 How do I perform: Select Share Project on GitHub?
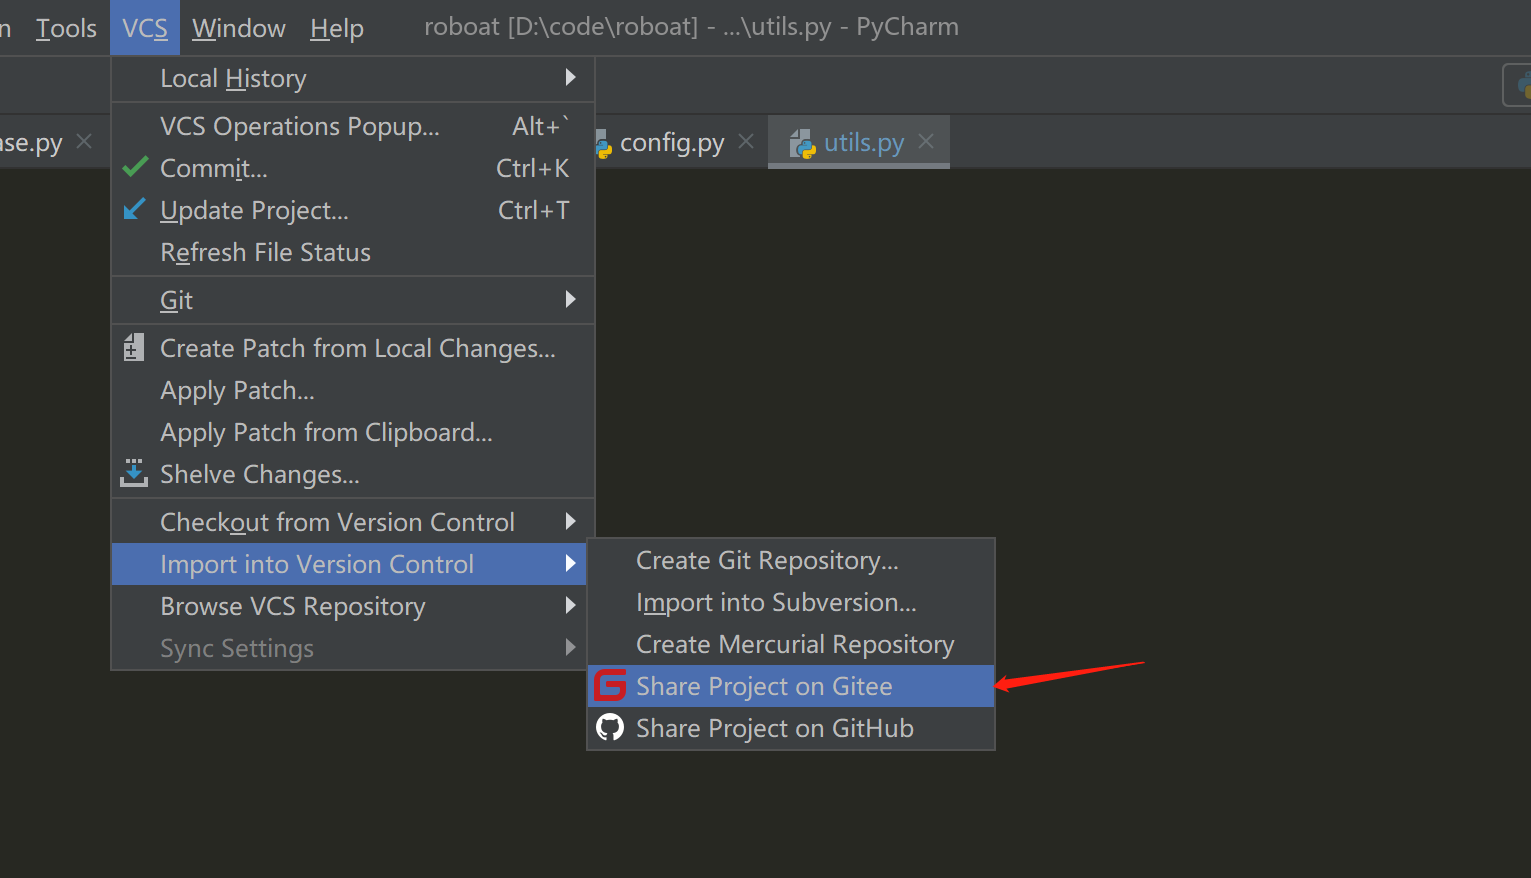(x=791, y=728)
